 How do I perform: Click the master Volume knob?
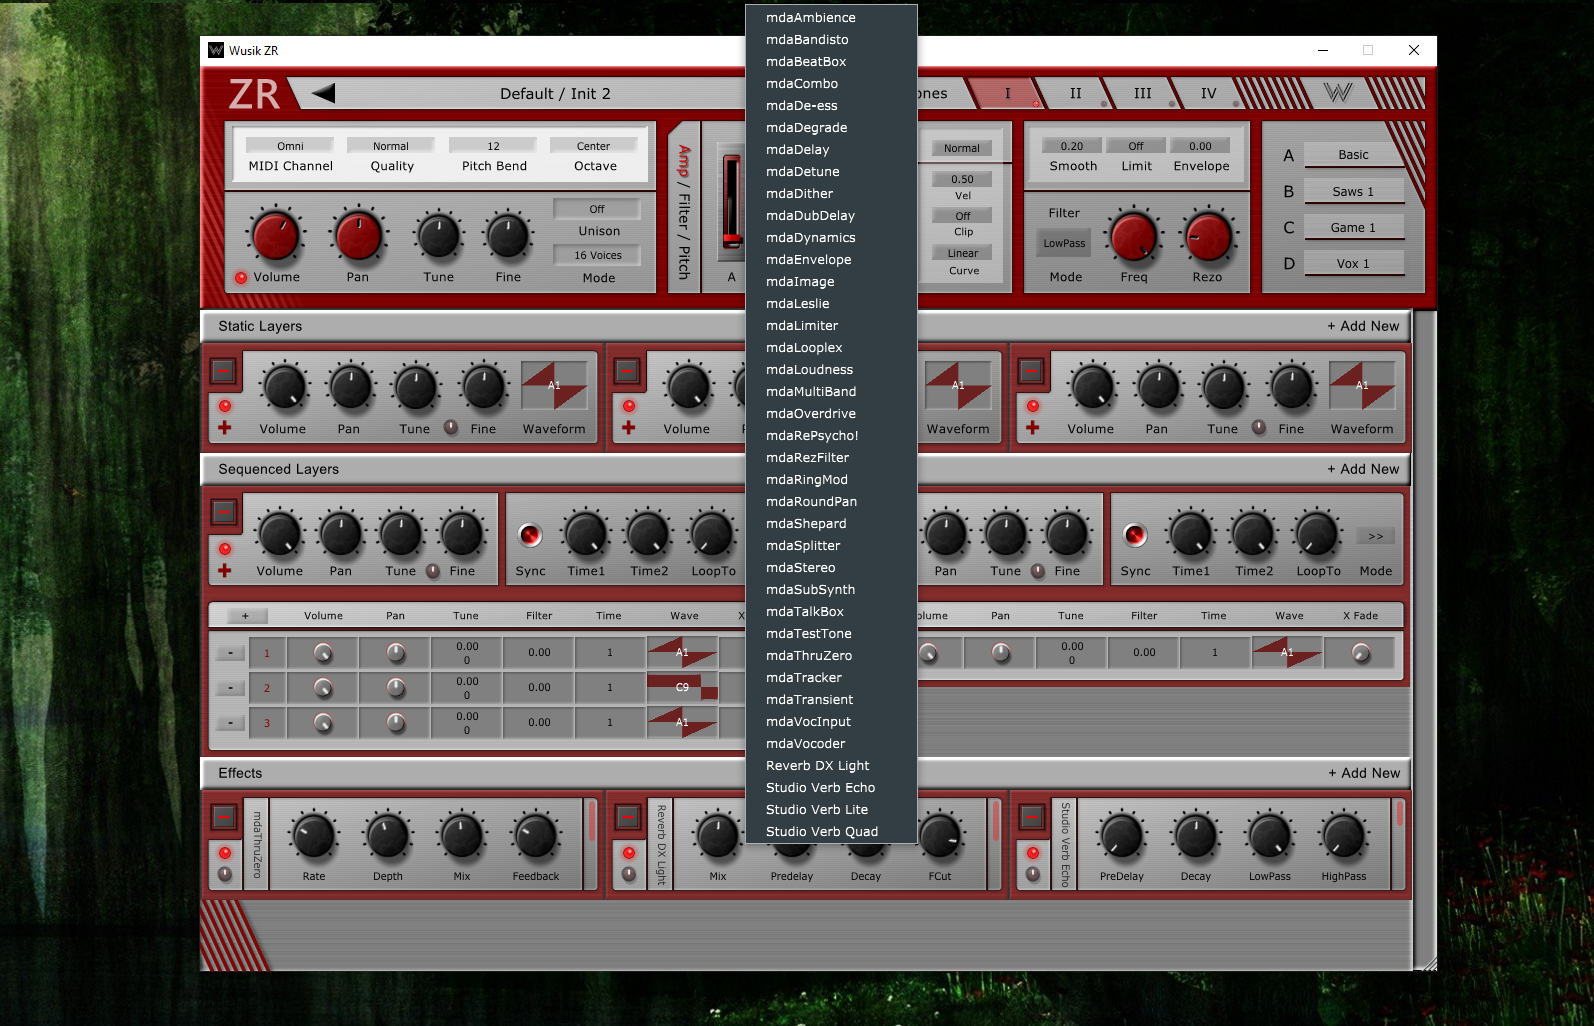click(x=275, y=237)
